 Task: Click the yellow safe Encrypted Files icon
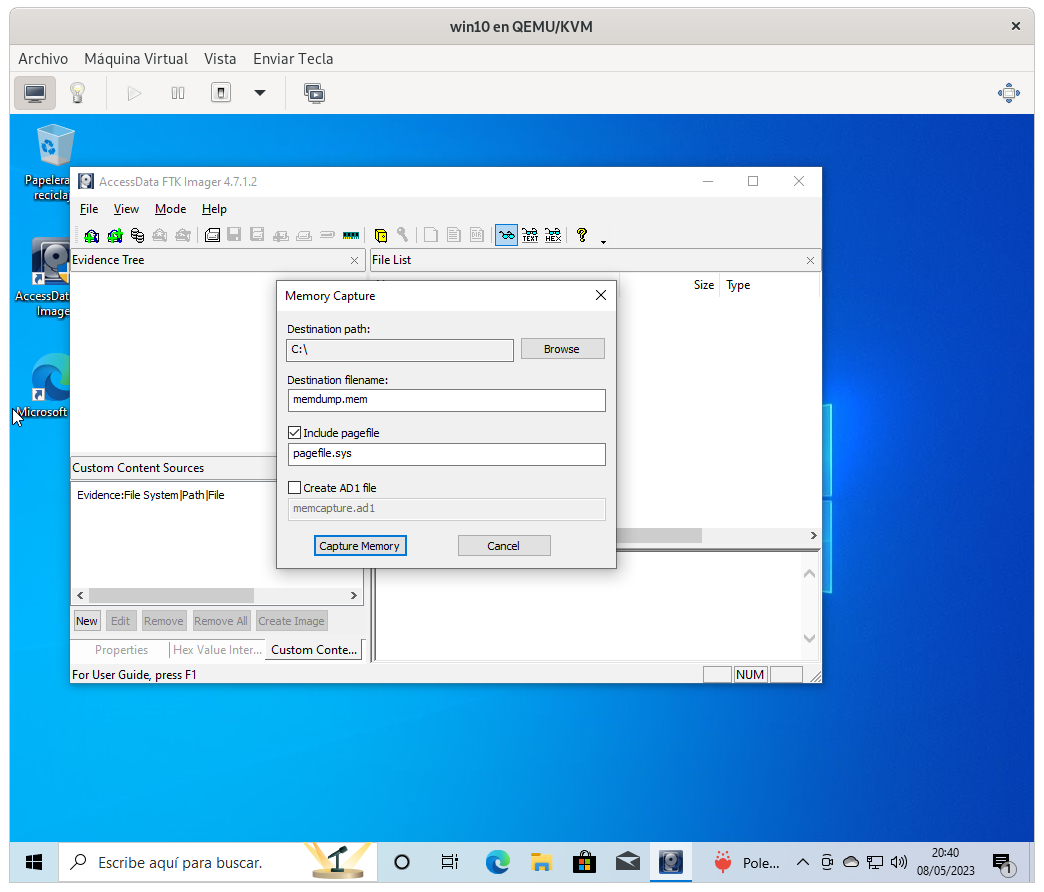pos(381,236)
